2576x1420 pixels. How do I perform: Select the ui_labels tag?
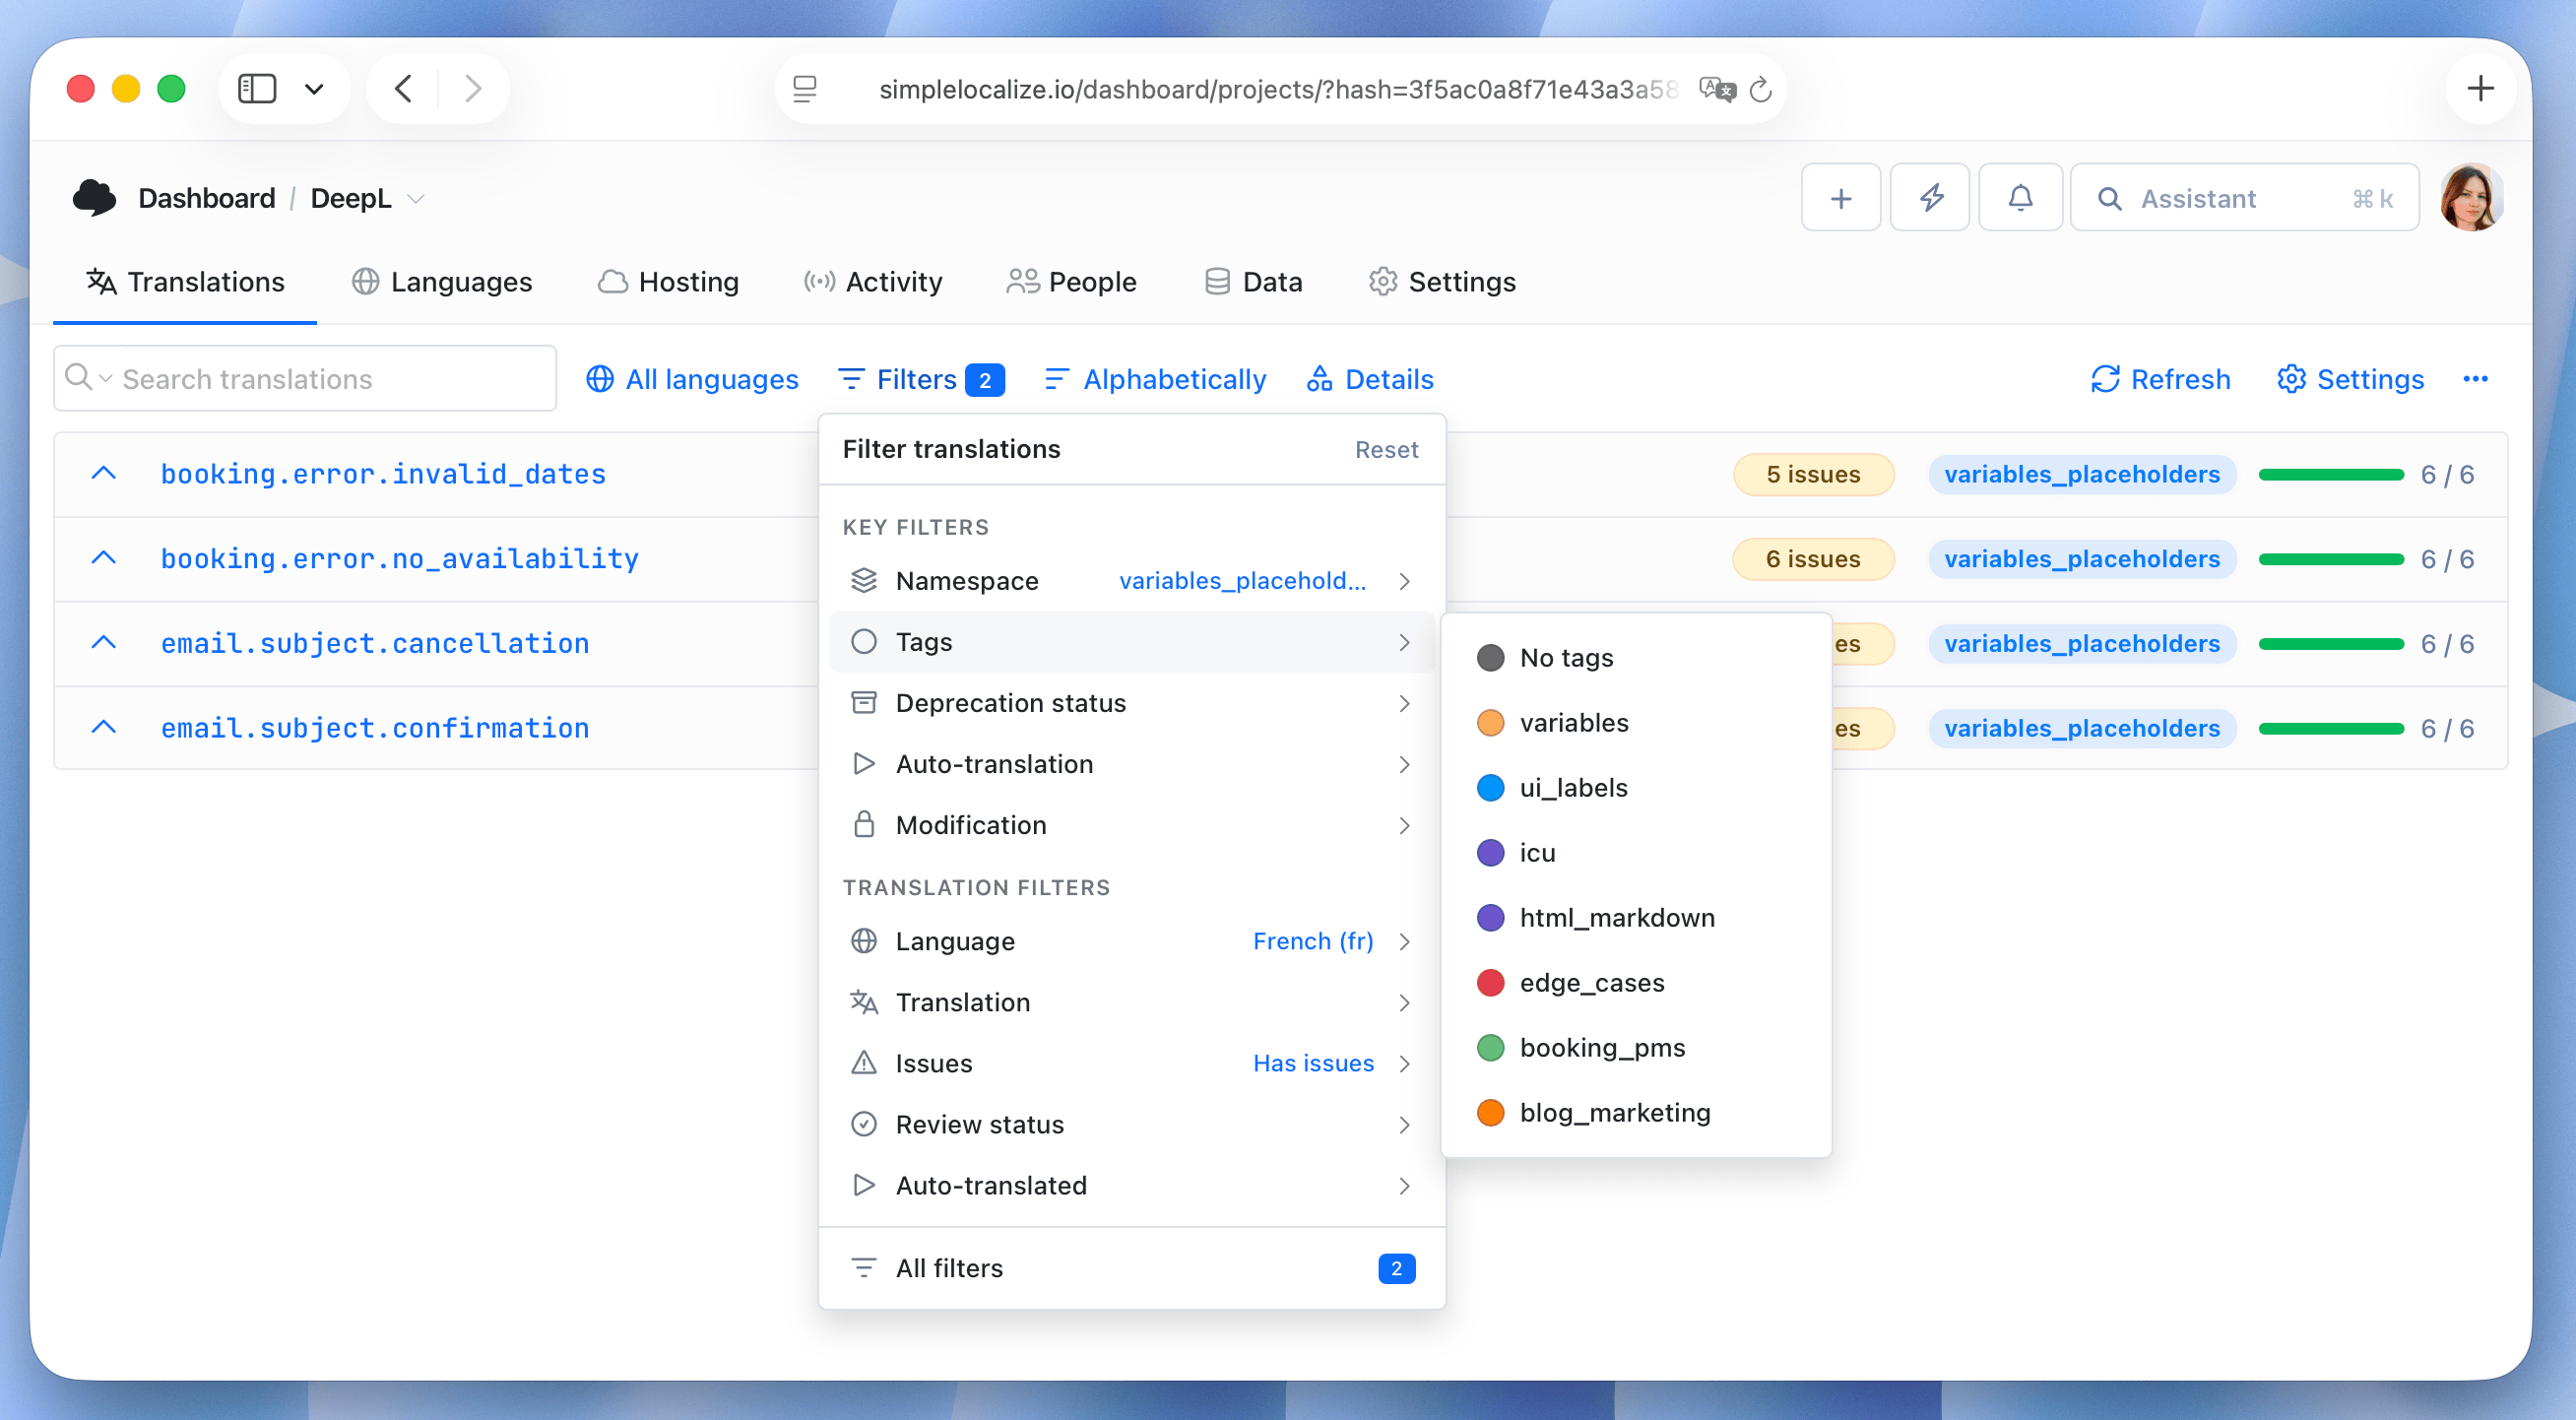point(1574,787)
